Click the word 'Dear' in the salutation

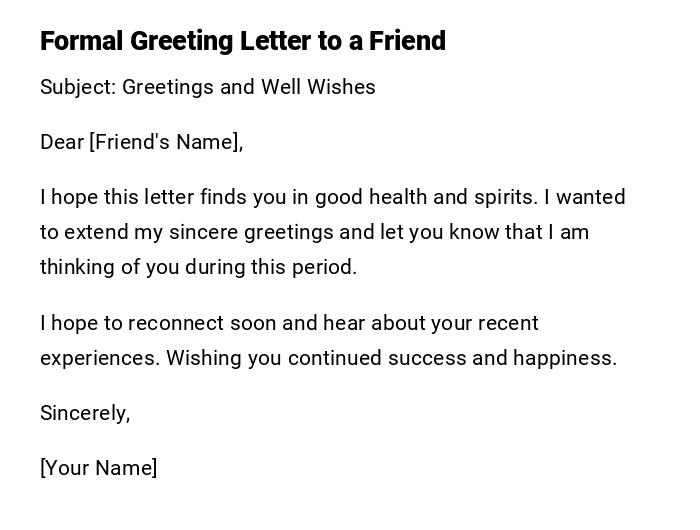tap(62, 142)
